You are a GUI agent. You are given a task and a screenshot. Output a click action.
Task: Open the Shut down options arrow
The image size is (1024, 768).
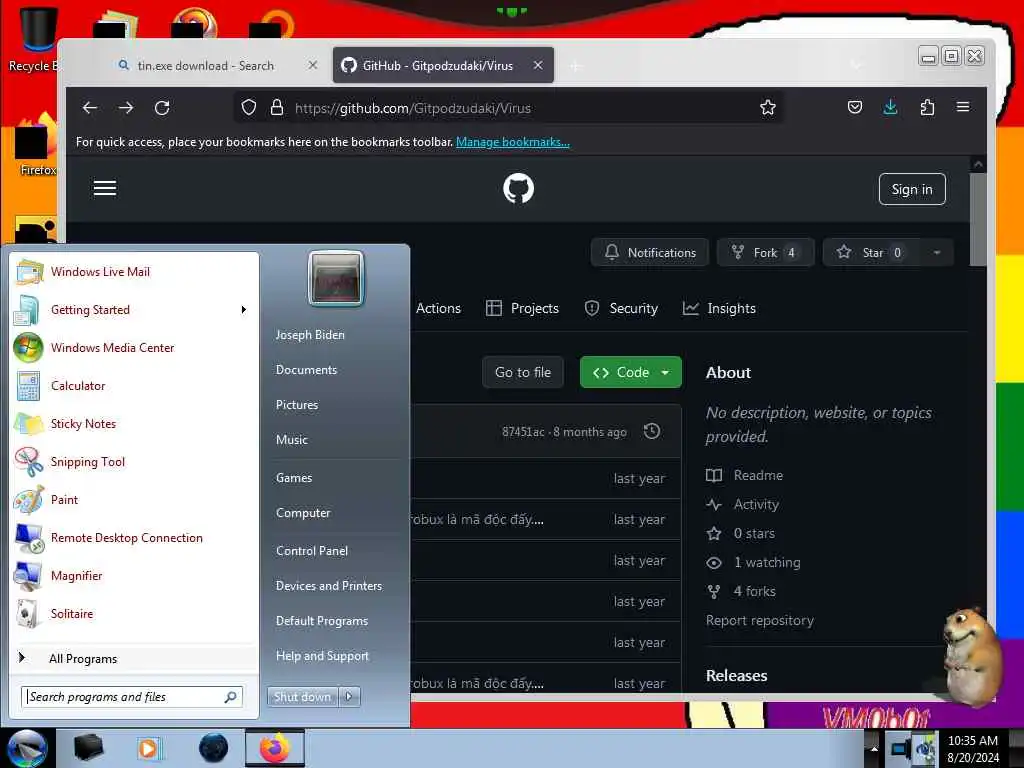click(x=349, y=697)
